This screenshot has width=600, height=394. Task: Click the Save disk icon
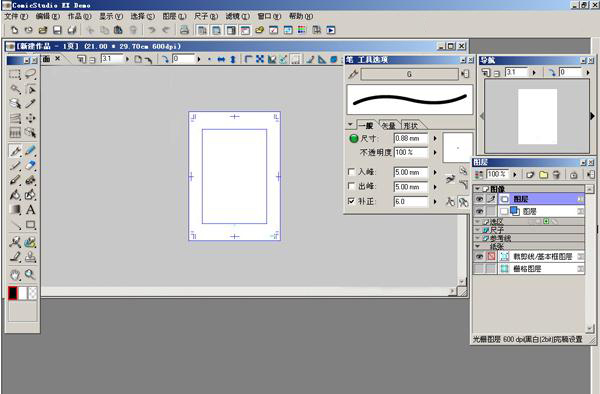[x=57, y=30]
